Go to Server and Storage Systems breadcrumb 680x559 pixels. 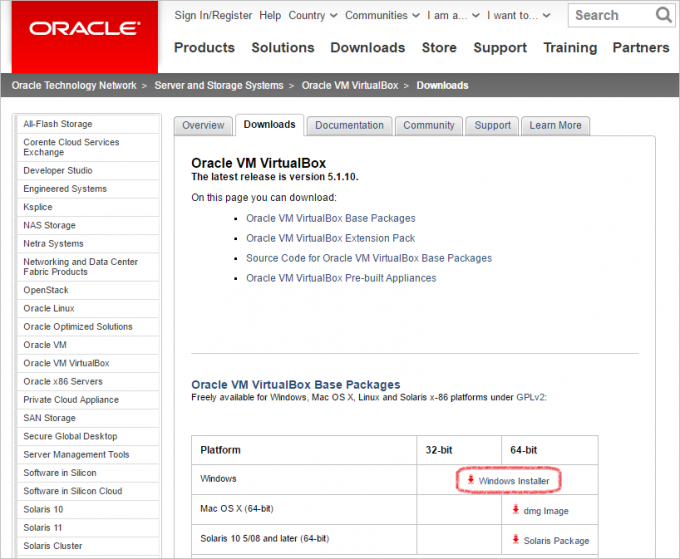coord(219,85)
